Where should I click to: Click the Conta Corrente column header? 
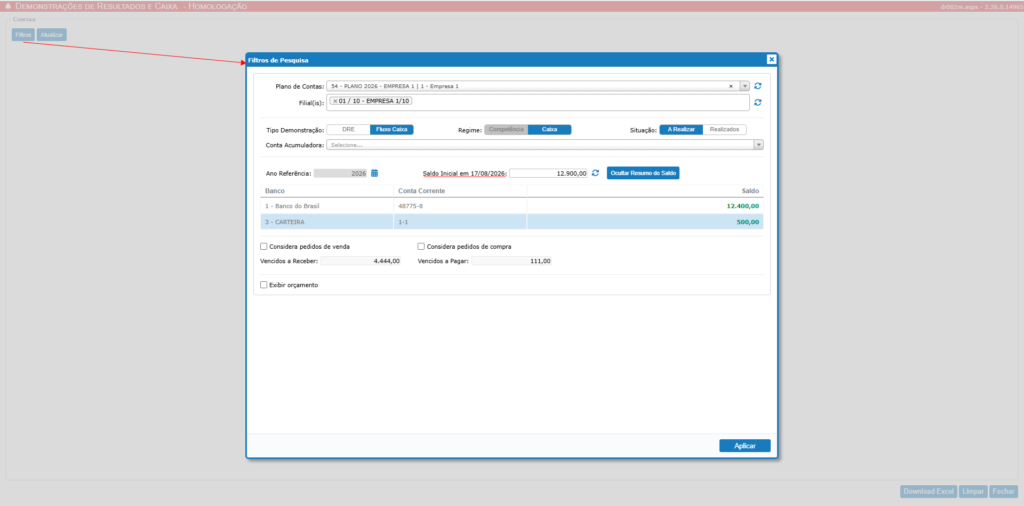click(x=460, y=191)
